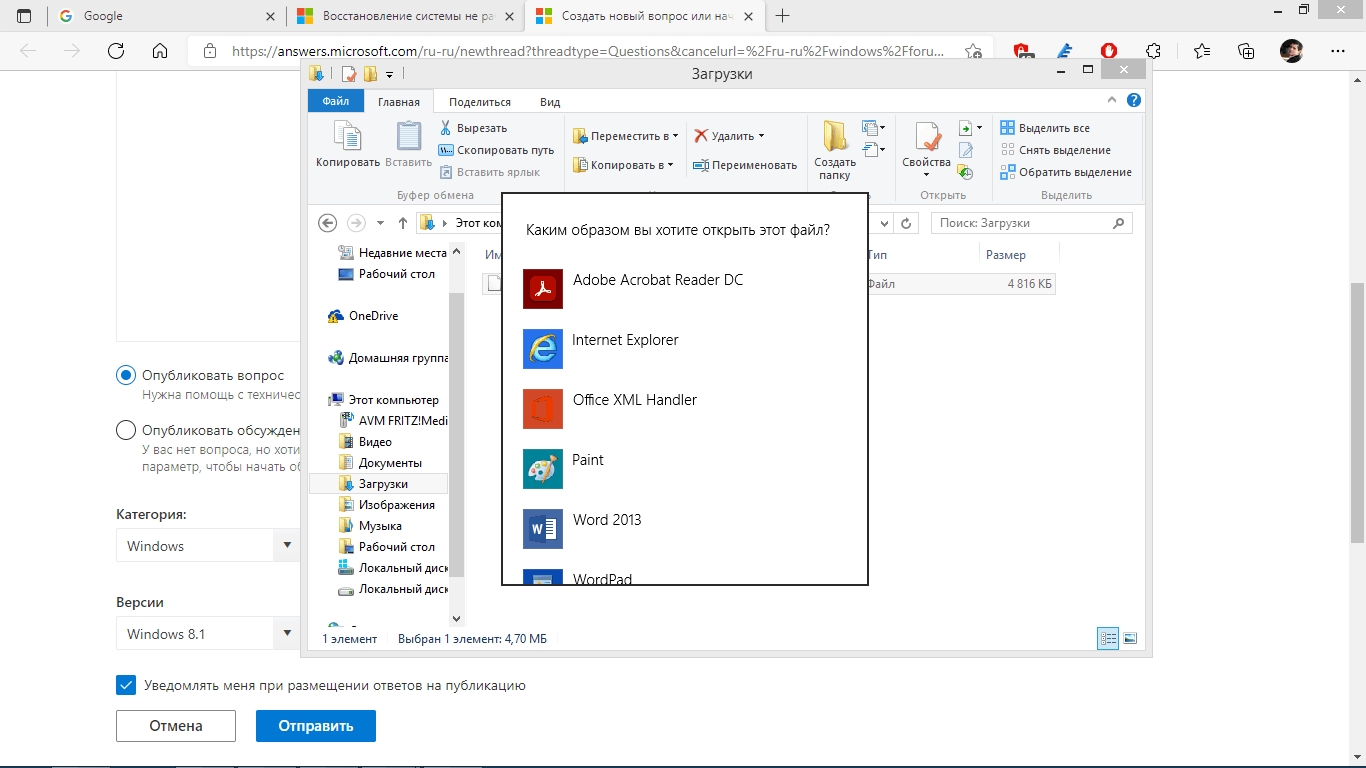Open a new browser tab

point(782,16)
